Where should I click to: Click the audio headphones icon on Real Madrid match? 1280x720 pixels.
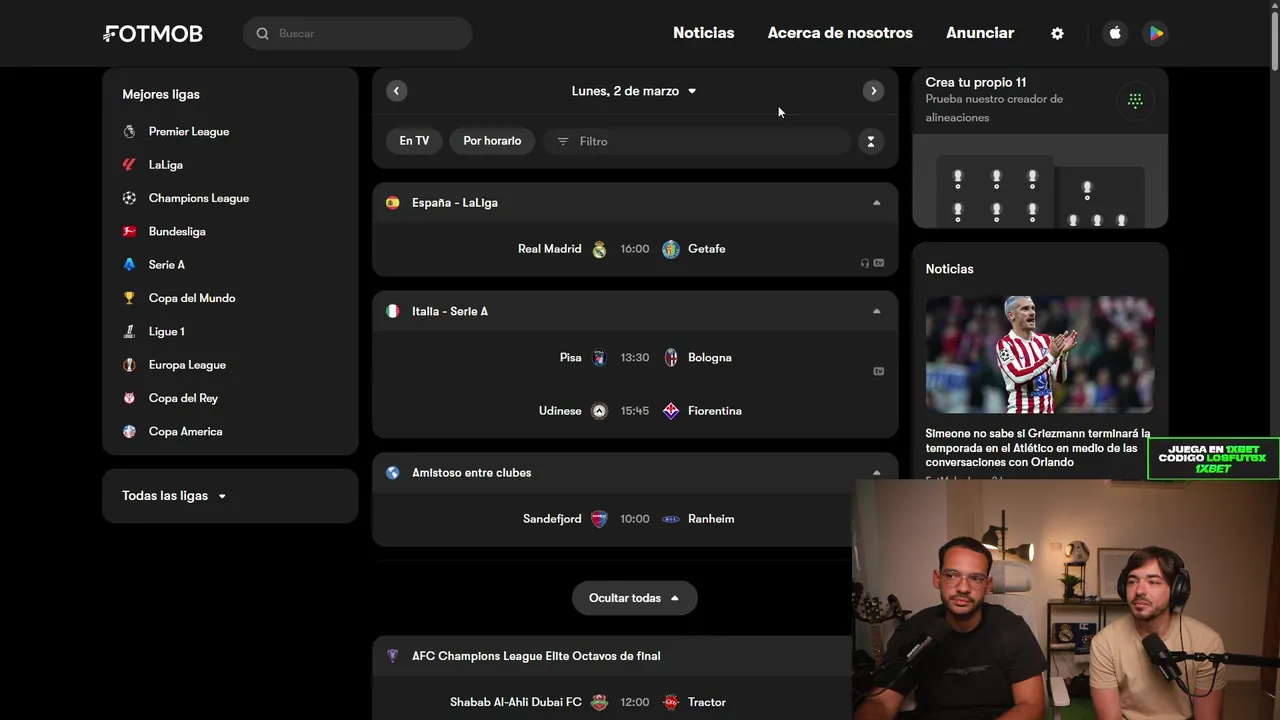pyautogui.click(x=865, y=263)
